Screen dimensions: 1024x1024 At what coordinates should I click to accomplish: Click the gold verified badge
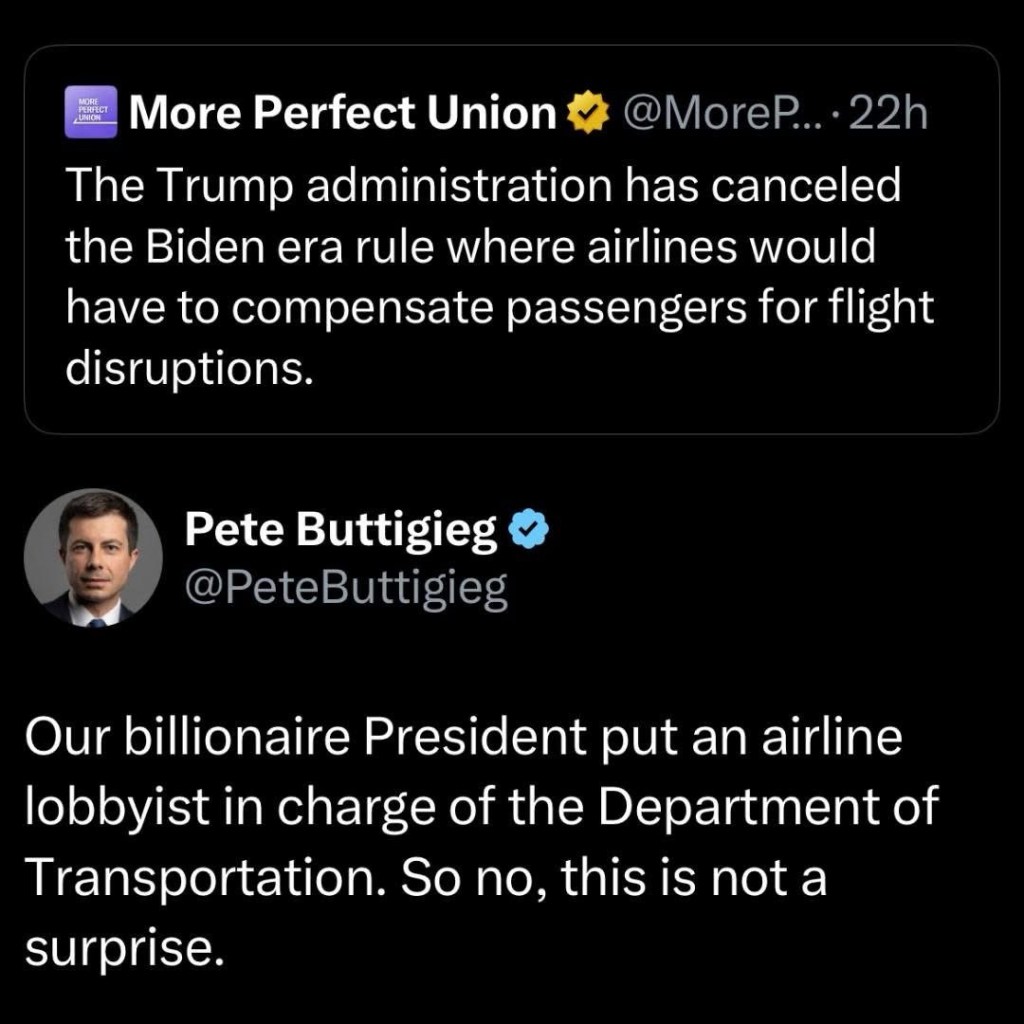[x=588, y=115]
